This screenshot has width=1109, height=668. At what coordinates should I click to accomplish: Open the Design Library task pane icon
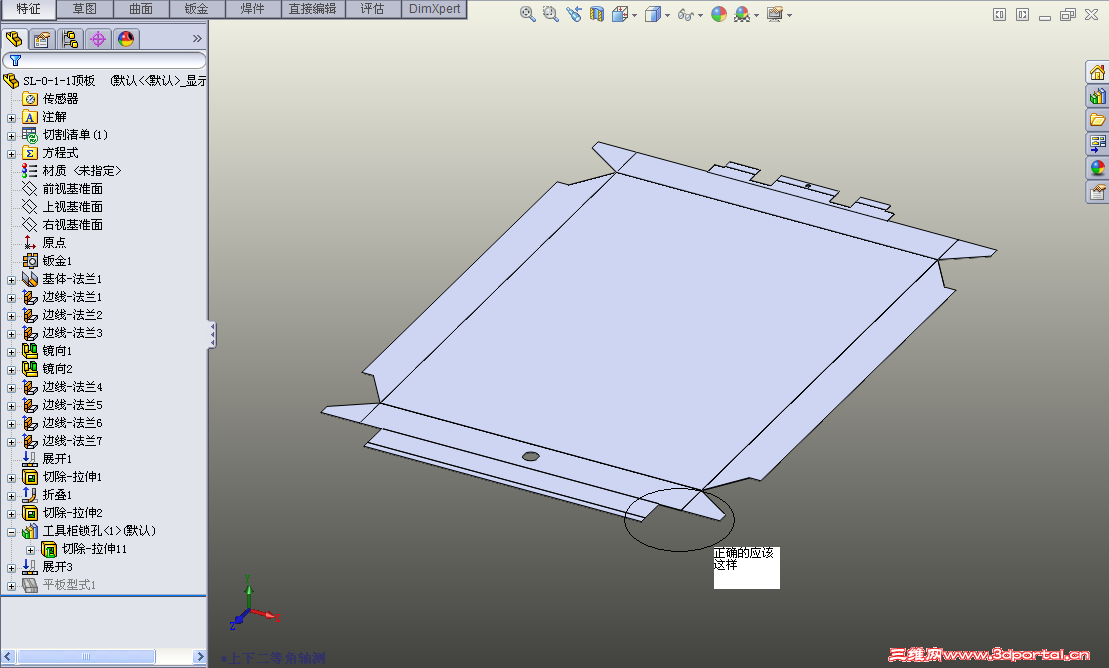click(1097, 96)
